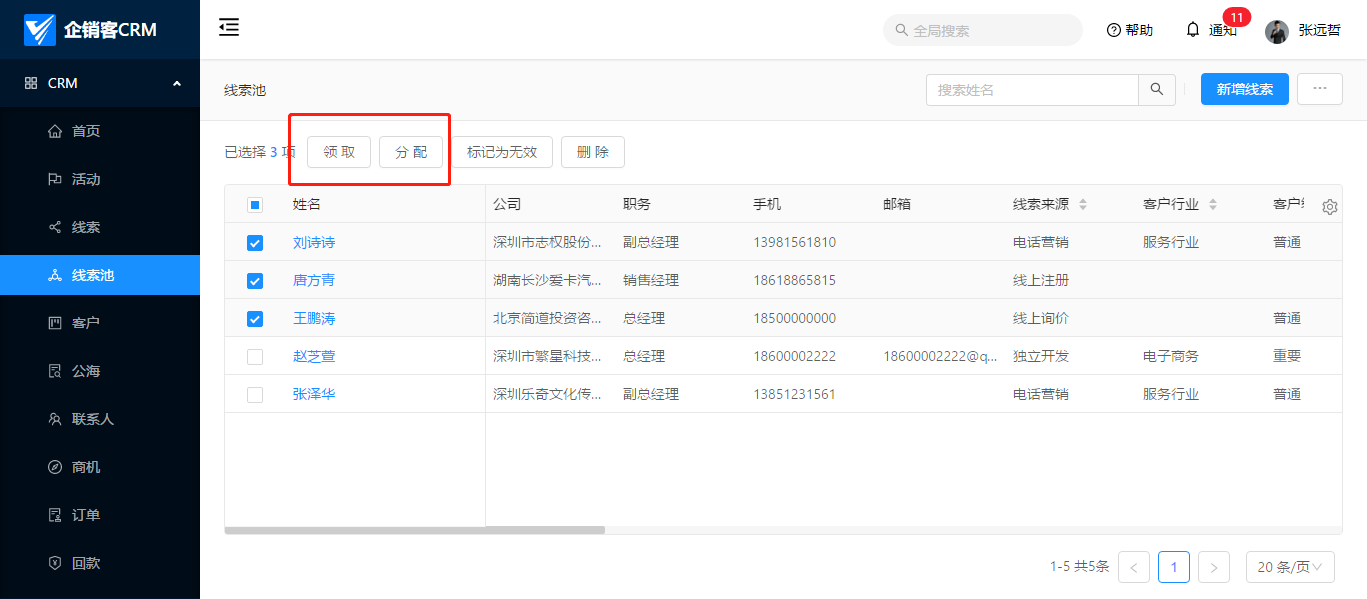The image size is (1367, 599).
Task: Sort by 客户行业 column sorter arrows
Action: pos(1212,204)
